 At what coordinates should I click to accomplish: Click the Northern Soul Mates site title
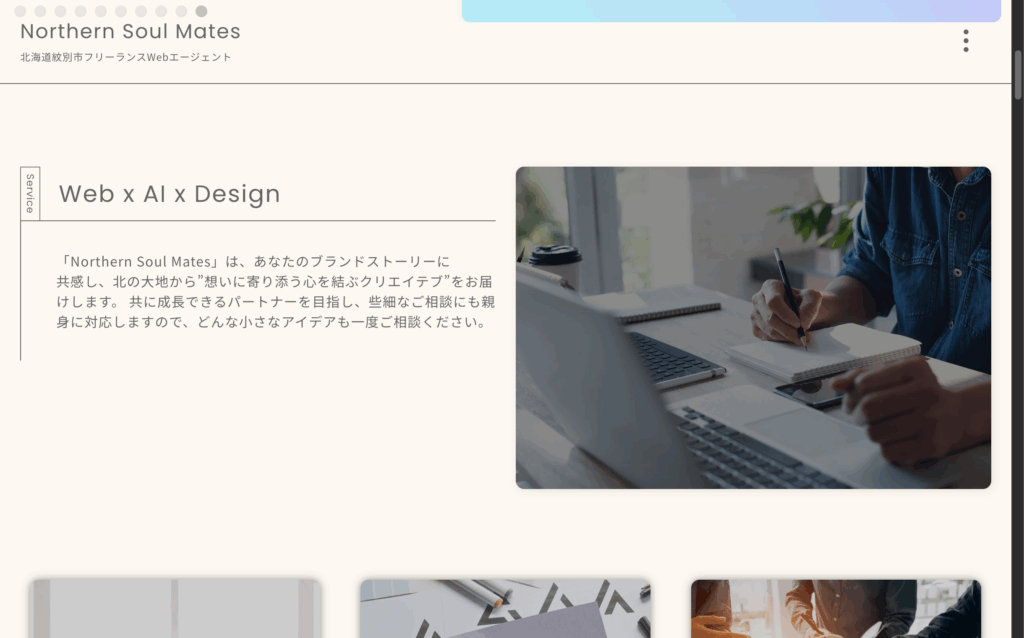[130, 31]
